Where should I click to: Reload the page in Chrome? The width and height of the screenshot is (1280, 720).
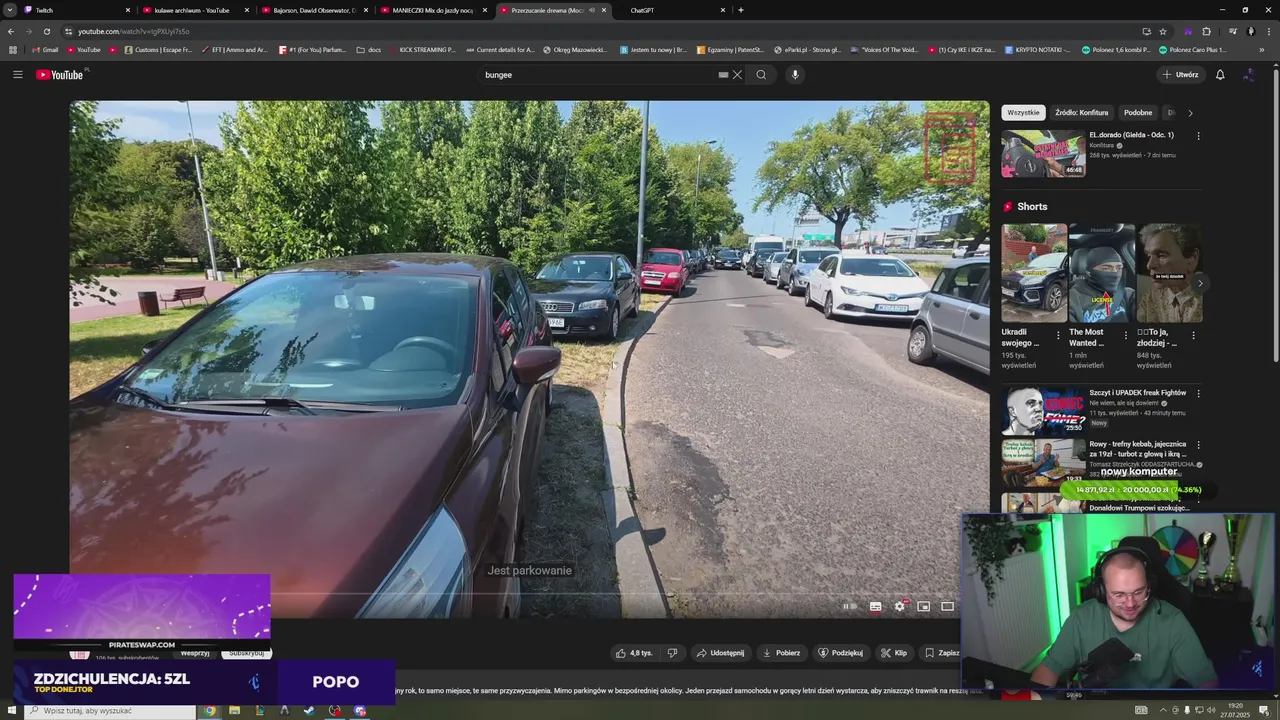[x=47, y=31]
